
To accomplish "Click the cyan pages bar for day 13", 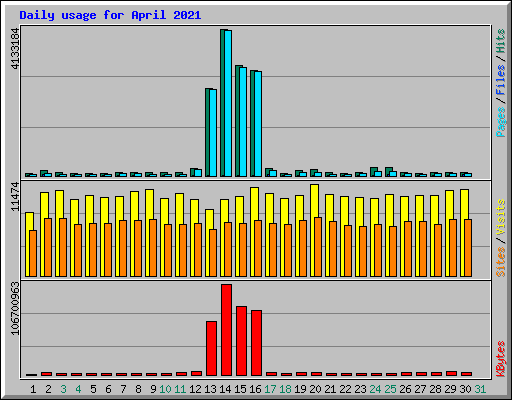I will (213, 133).
